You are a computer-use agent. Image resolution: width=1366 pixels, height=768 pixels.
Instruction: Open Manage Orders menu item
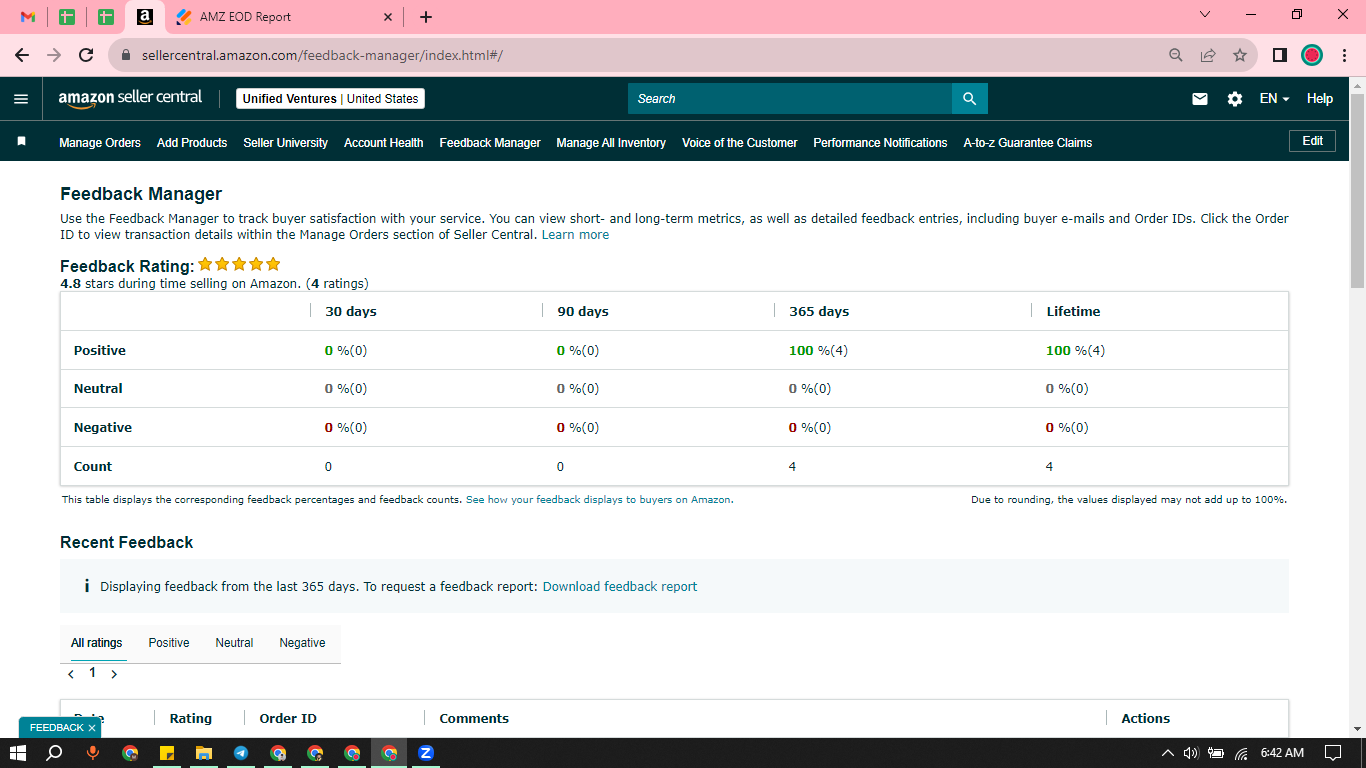(100, 143)
